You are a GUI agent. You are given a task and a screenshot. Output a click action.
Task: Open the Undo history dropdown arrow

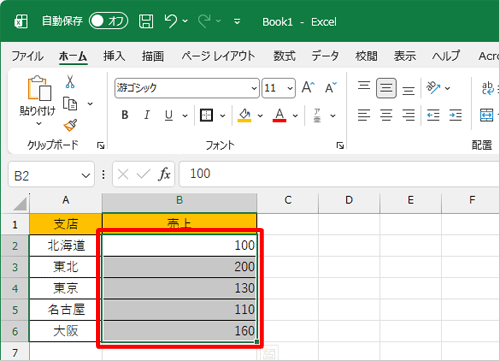tap(185, 21)
